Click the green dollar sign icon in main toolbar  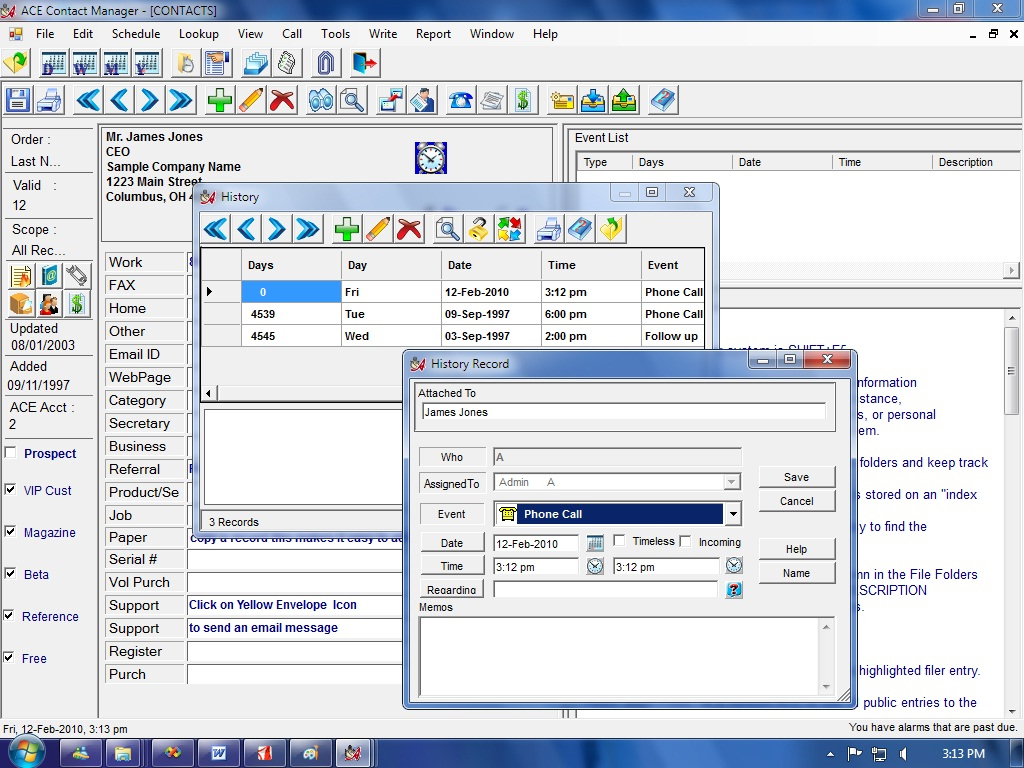(x=522, y=100)
